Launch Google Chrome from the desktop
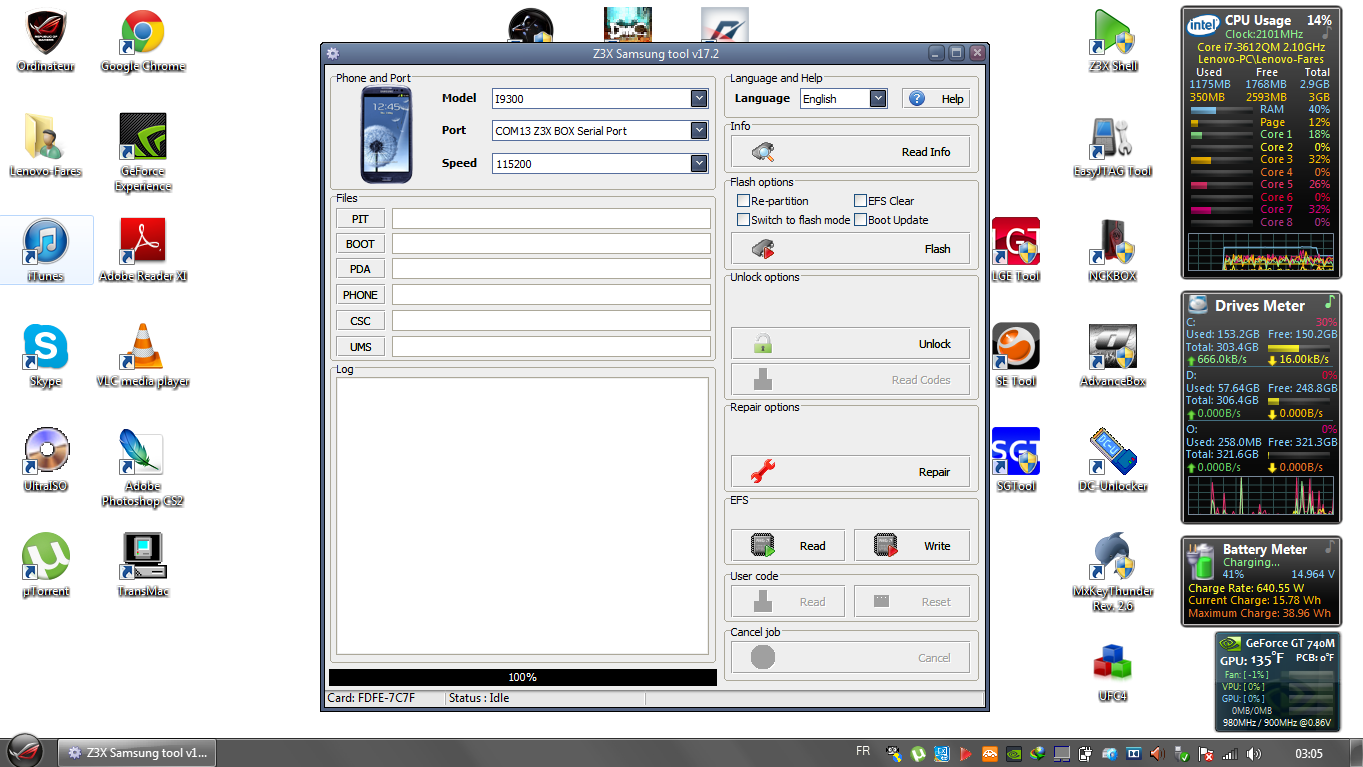The width and height of the screenshot is (1363, 767). click(x=143, y=41)
